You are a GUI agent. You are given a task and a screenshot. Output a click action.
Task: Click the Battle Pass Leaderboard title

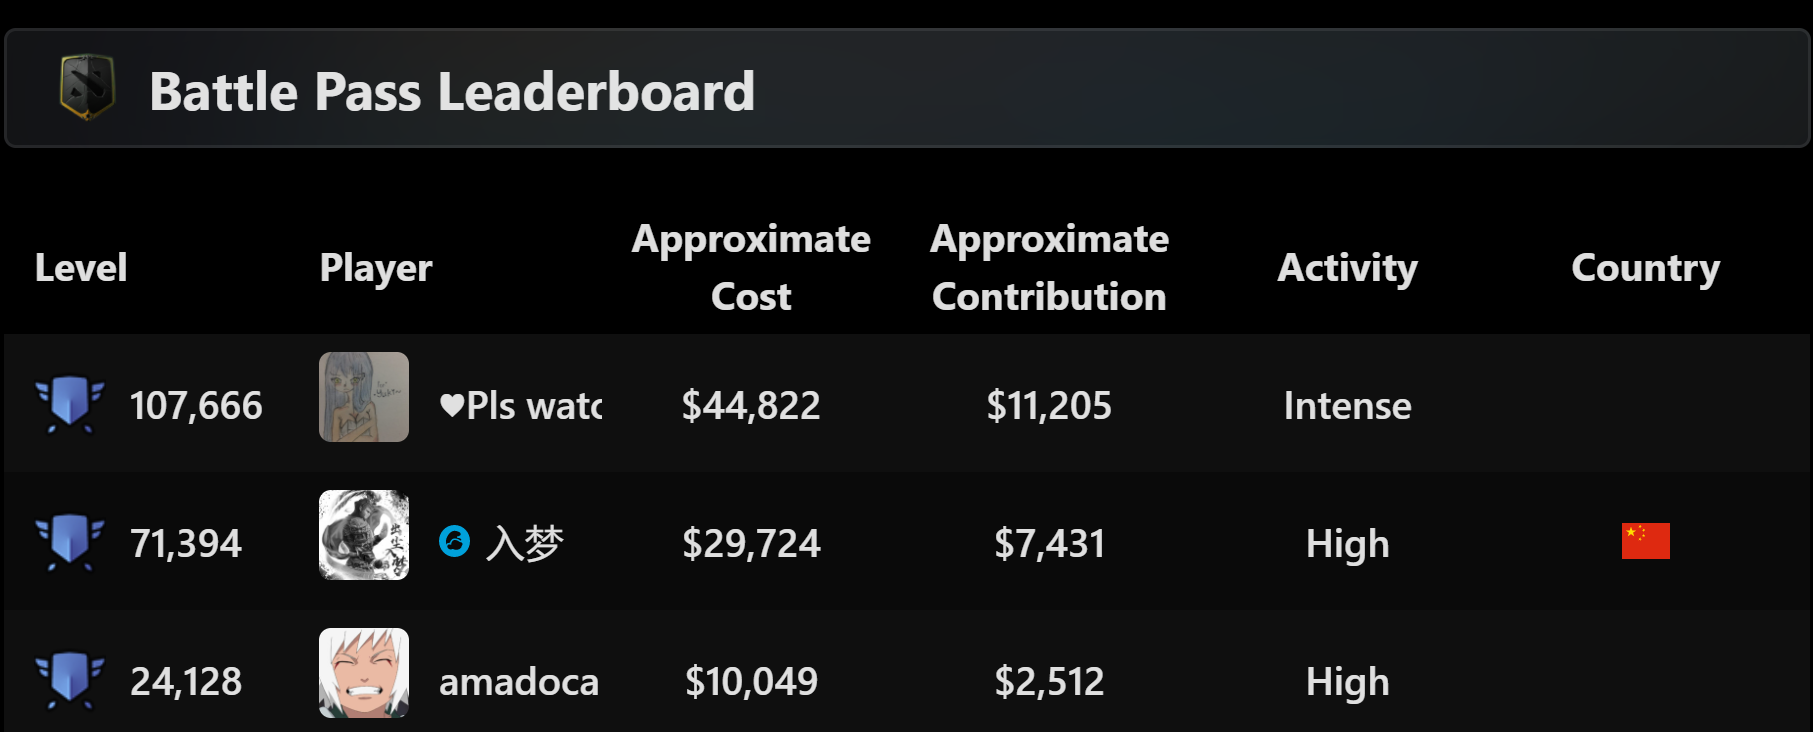[x=452, y=92]
